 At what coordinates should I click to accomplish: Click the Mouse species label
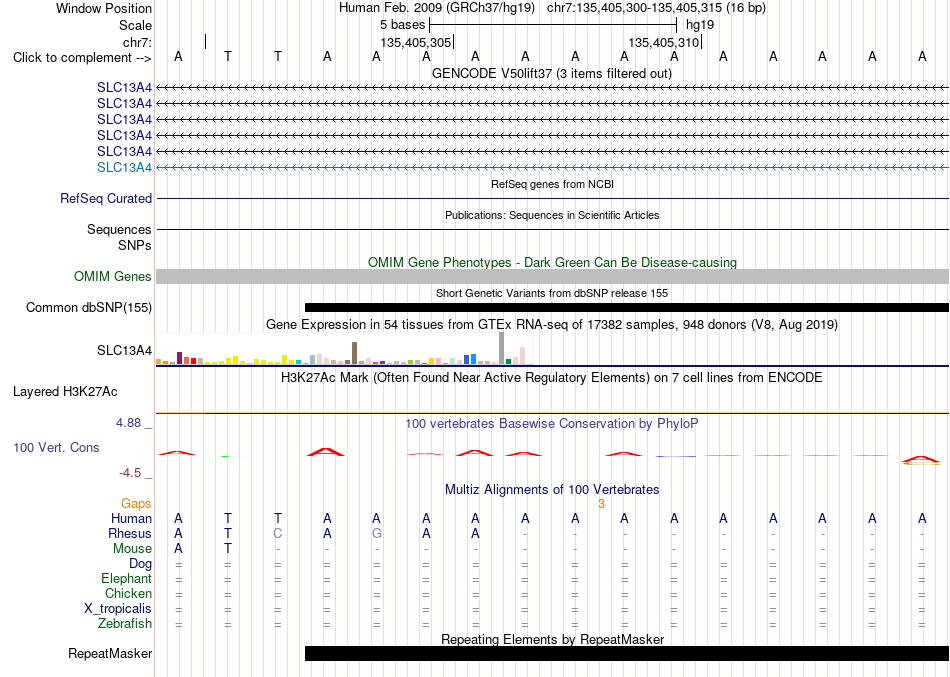coord(132,549)
